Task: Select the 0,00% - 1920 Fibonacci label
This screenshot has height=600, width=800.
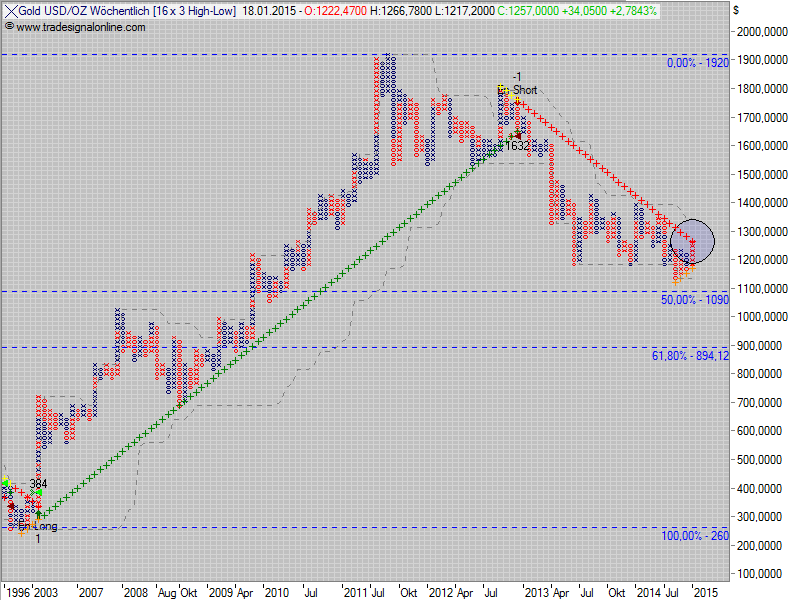Action: pos(697,63)
